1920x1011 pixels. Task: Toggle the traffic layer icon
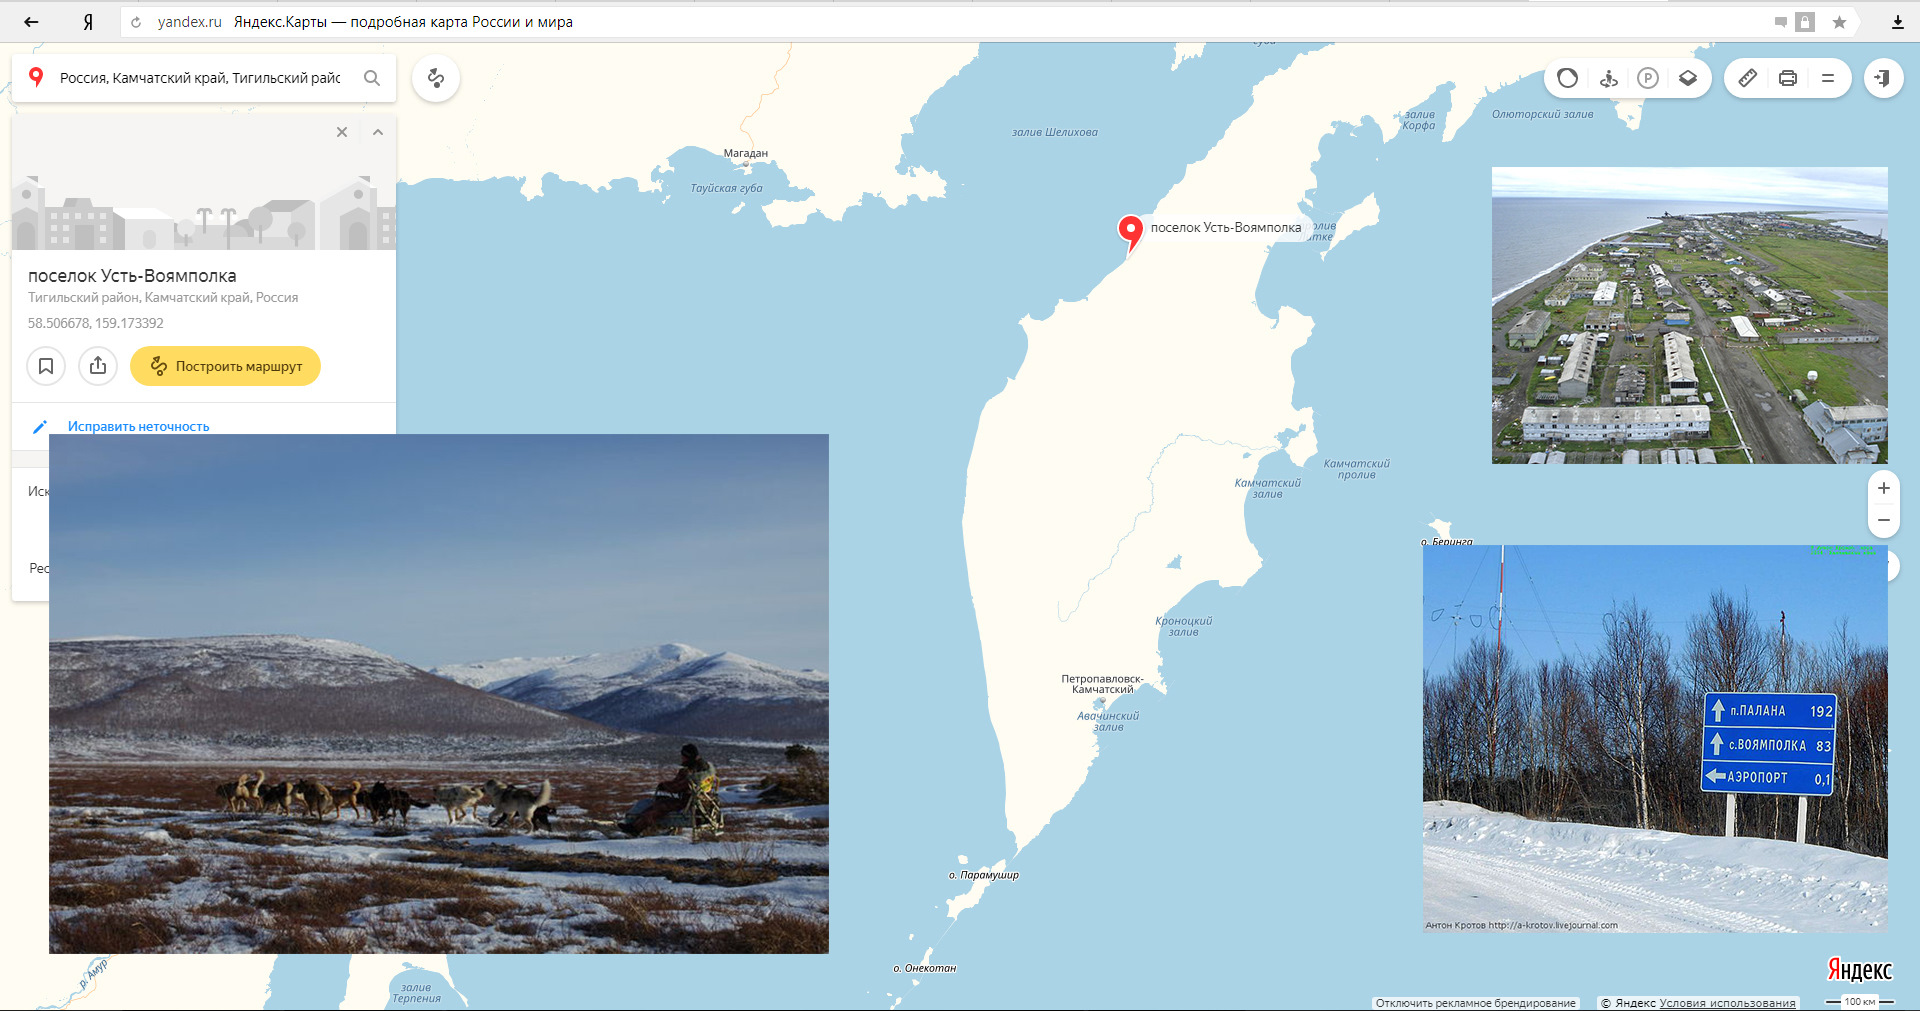tap(1568, 78)
